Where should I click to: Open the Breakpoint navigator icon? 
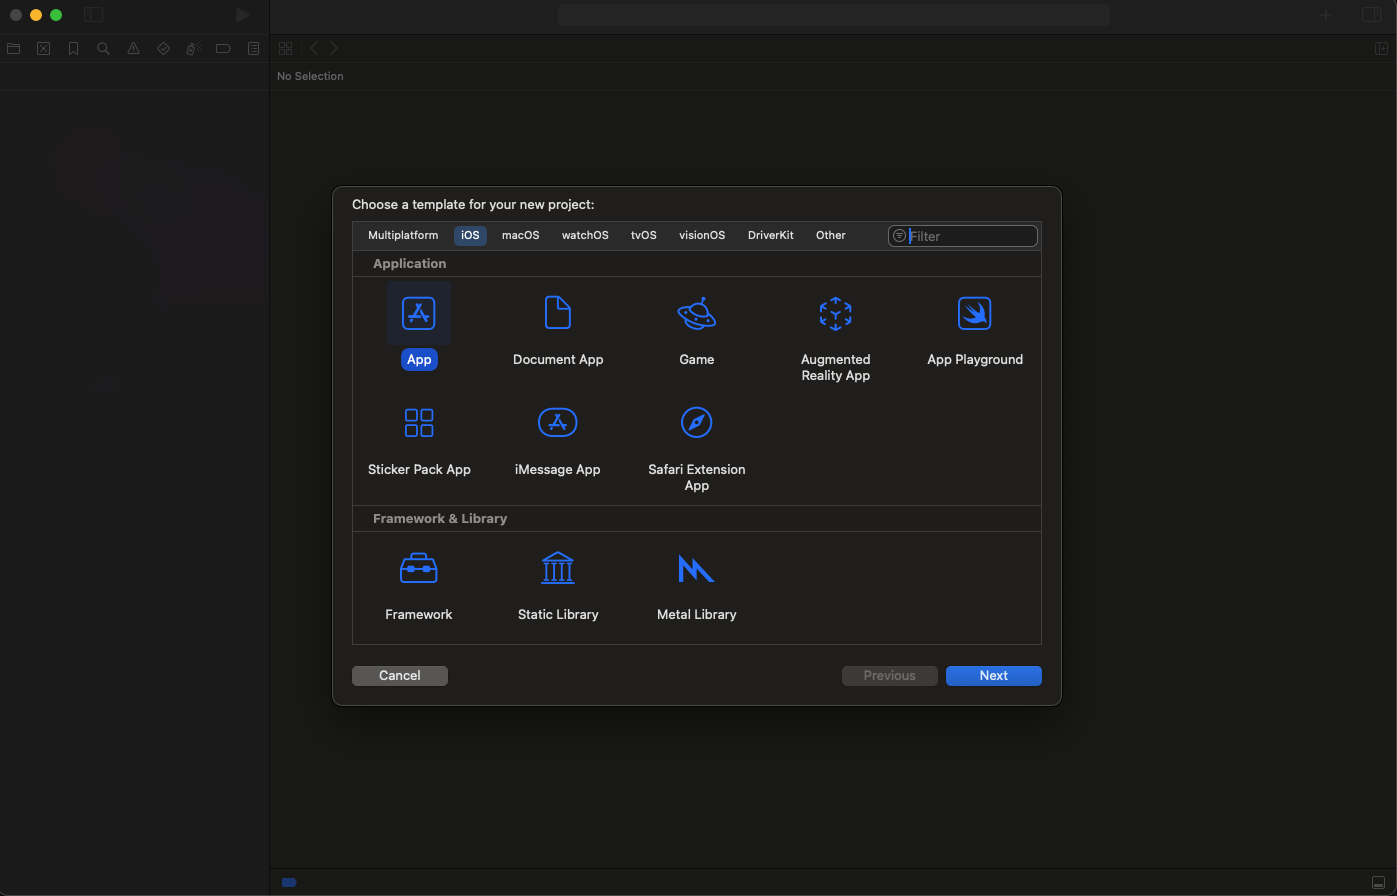tap(223, 48)
